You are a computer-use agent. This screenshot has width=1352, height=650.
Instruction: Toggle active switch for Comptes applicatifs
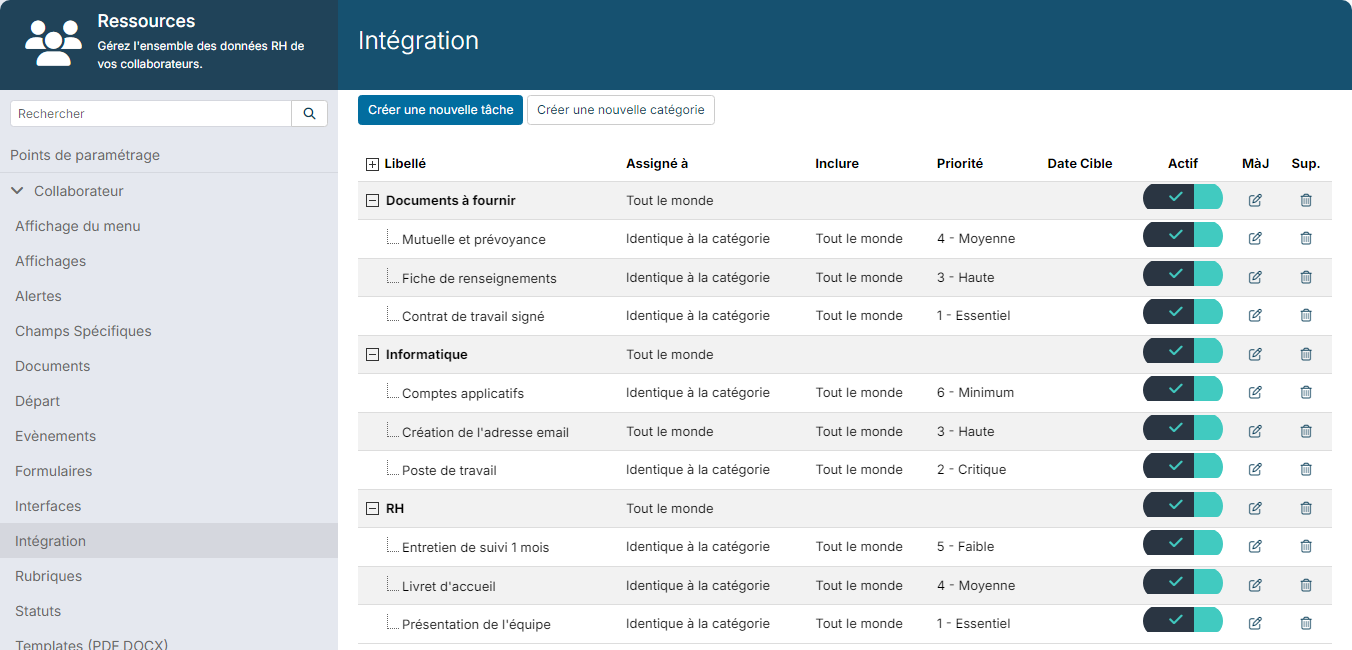tap(1183, 389)
